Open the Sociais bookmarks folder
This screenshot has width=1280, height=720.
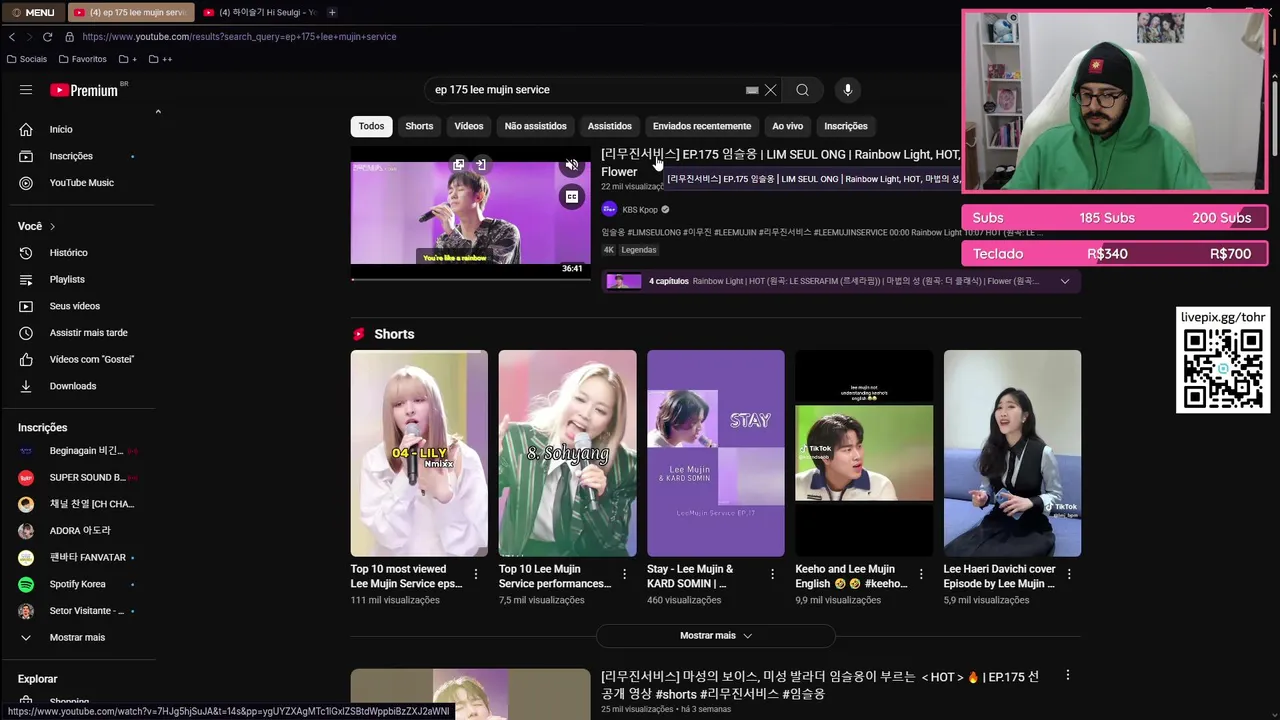click(27, 59)
